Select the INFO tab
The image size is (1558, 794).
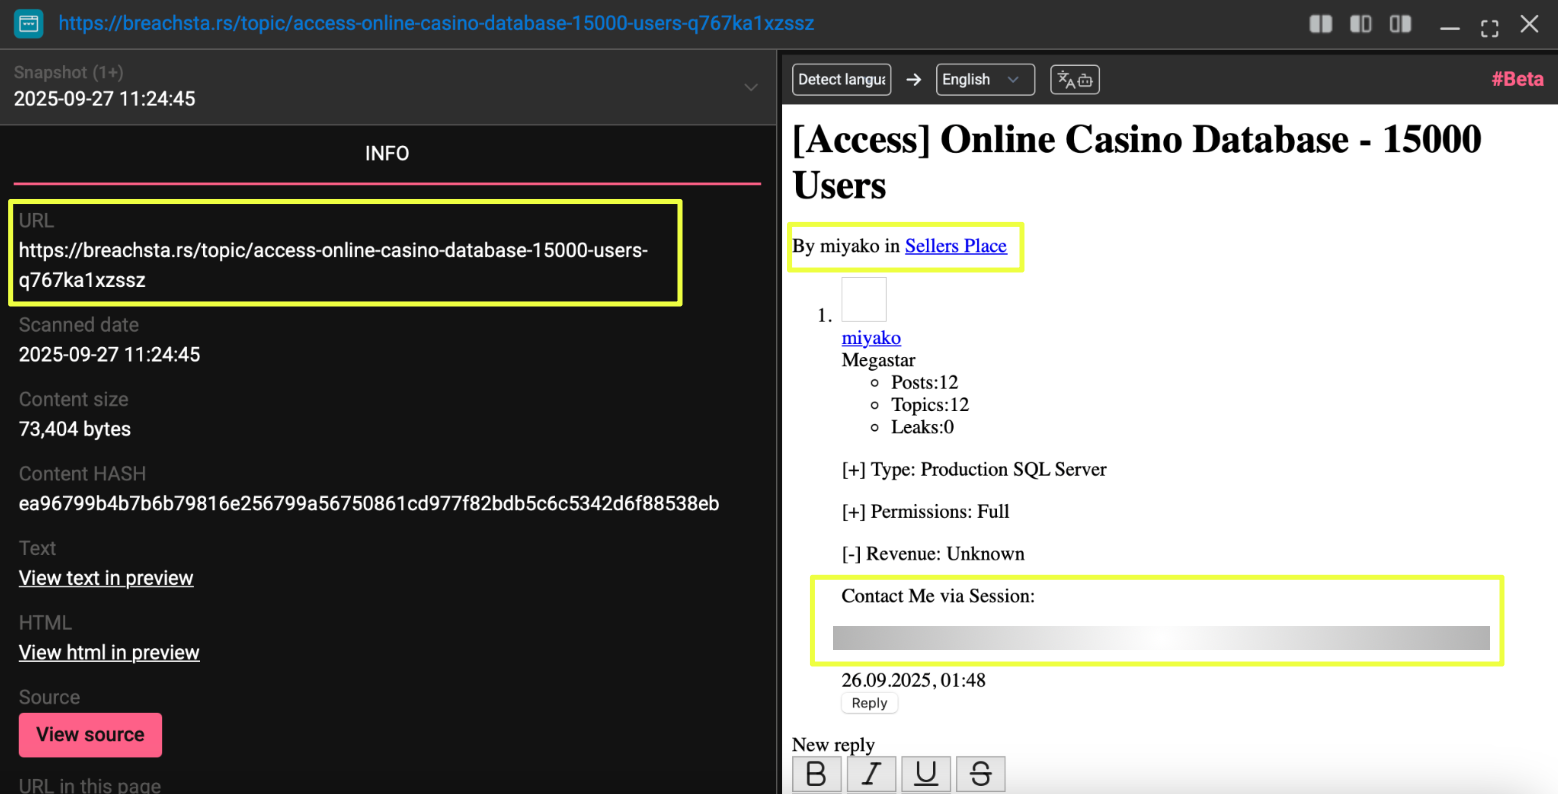click(x=387, y=154)
